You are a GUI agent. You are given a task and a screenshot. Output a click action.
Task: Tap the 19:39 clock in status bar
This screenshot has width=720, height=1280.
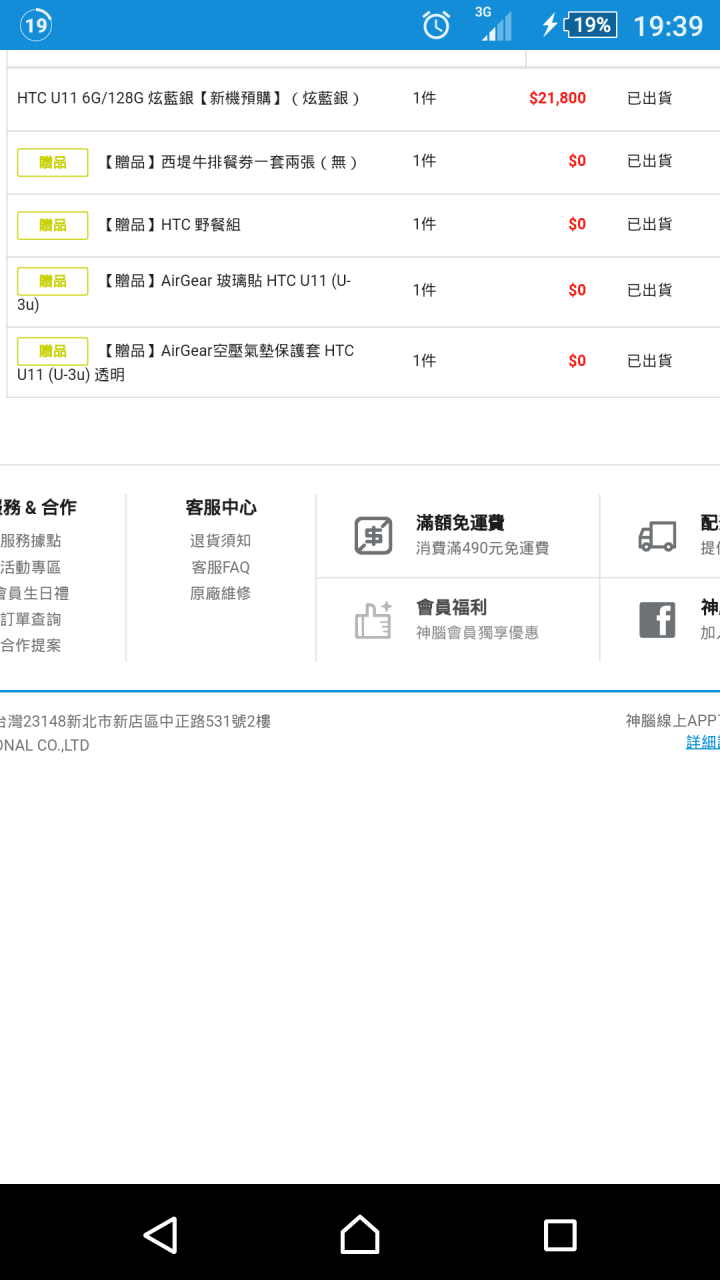pyautogui.click(x=668, y=25)
